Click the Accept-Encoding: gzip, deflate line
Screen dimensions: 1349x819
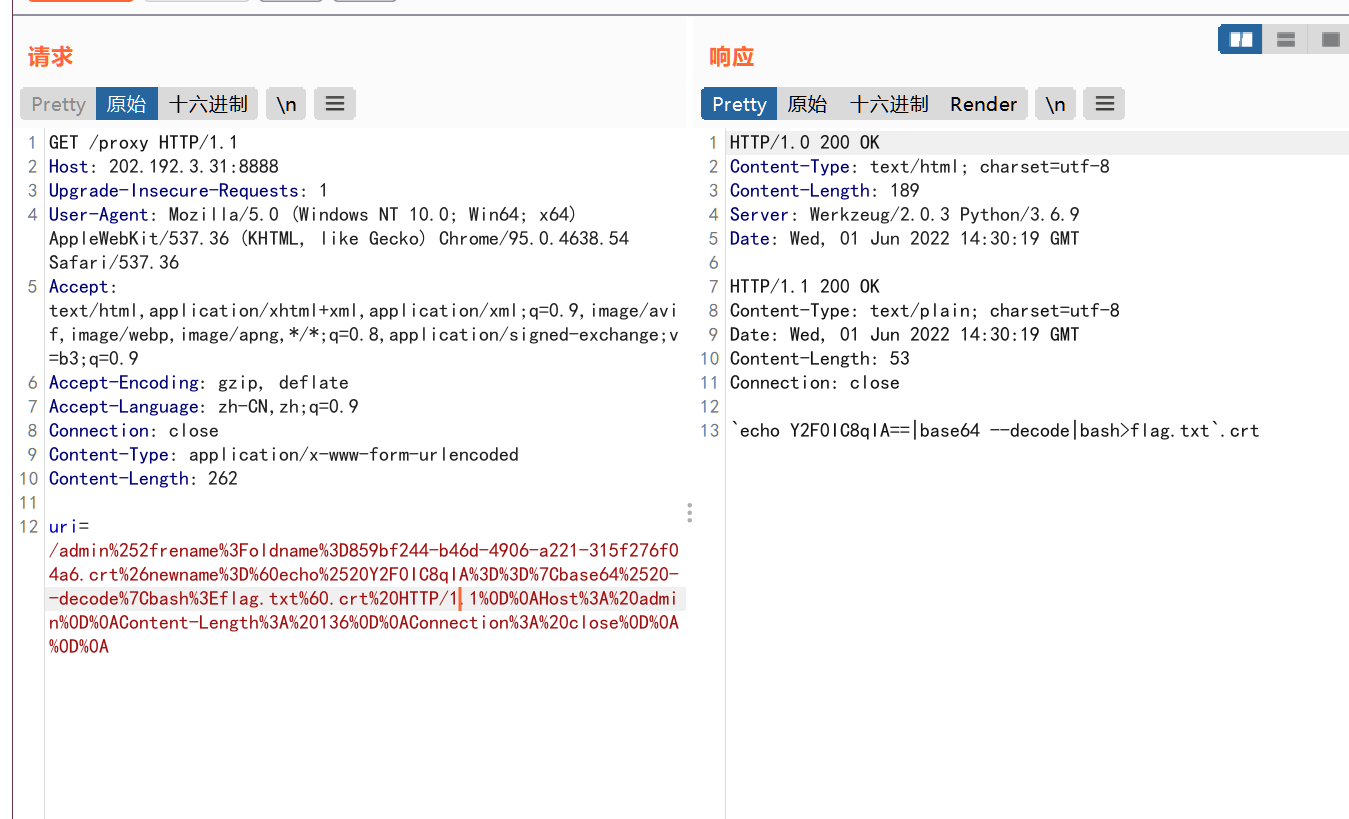(x=199, y=383)
